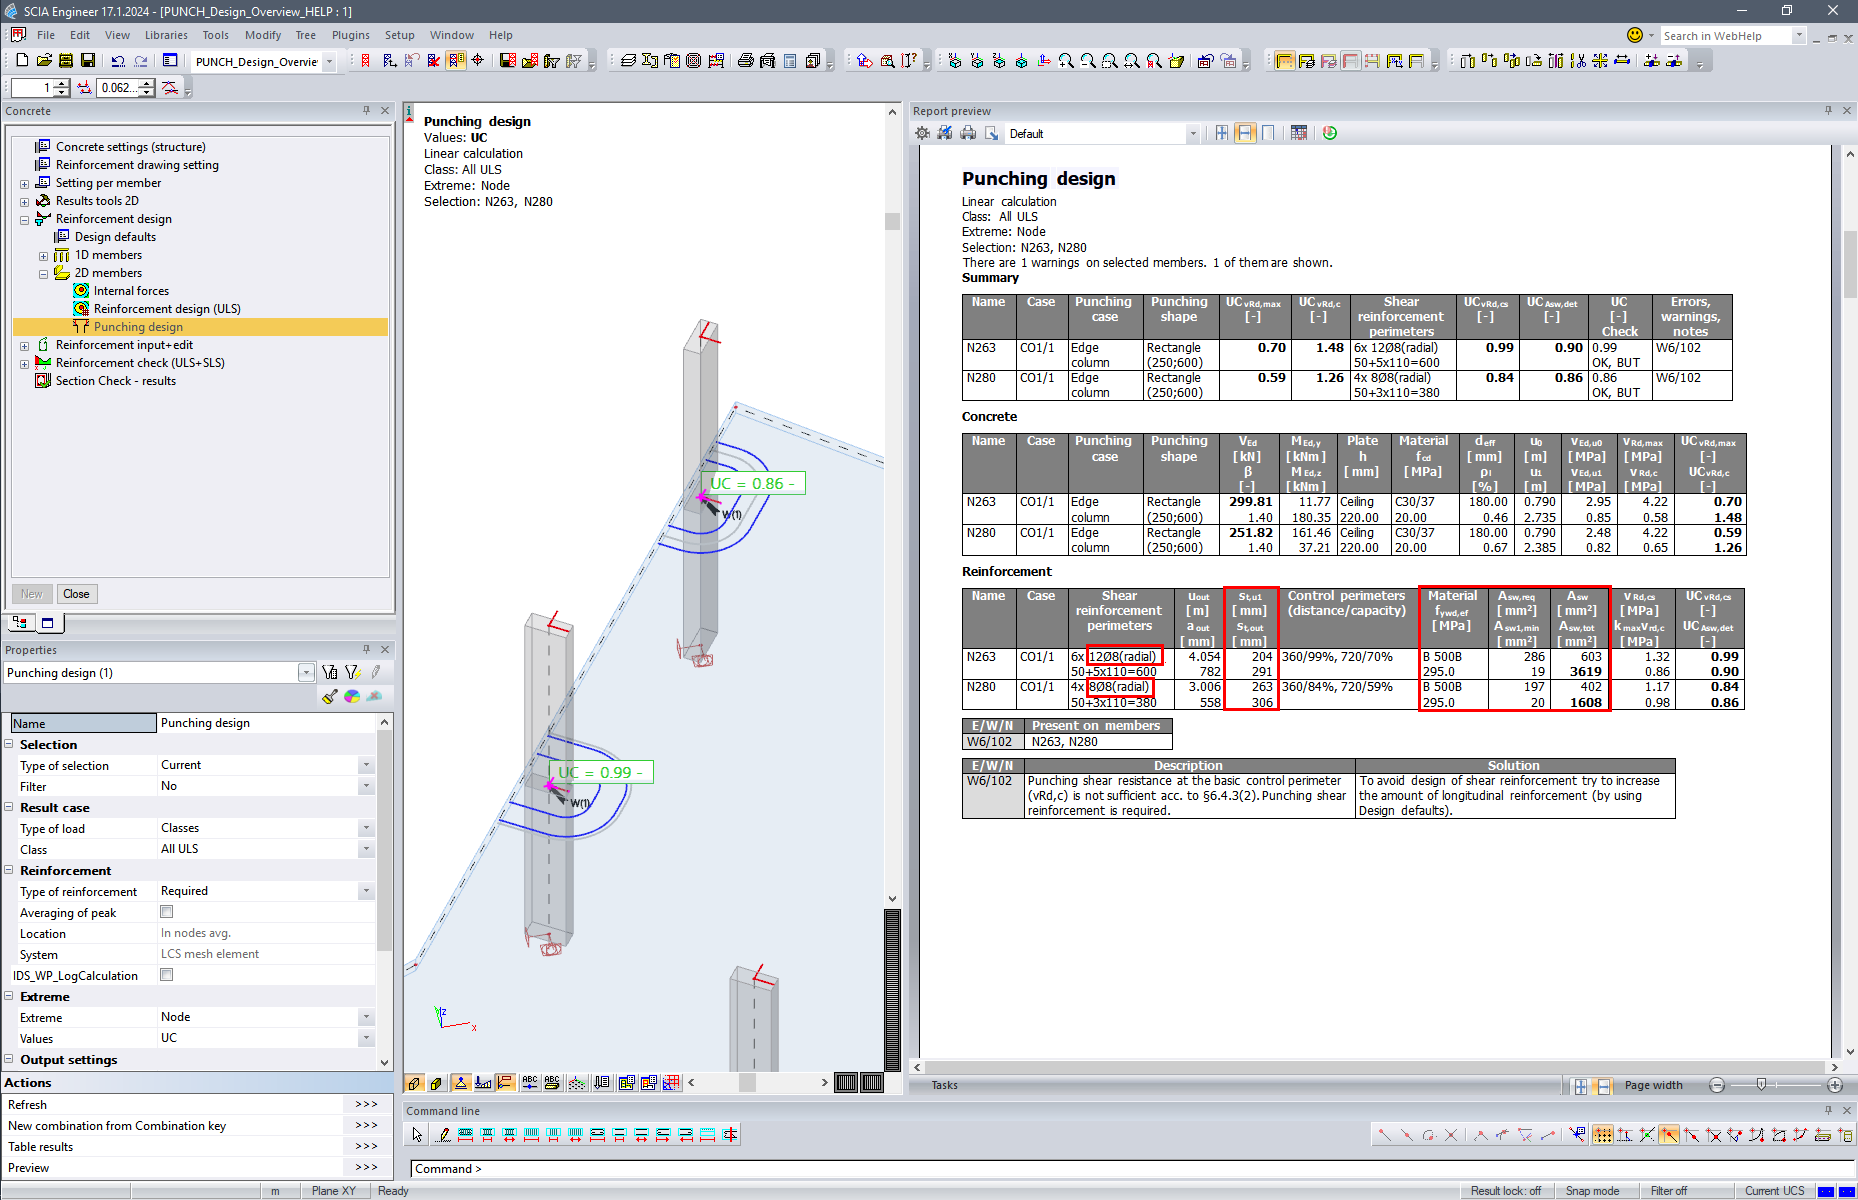This screenshot has height=1200, width=1858.
Task: Open the Plugins menu
Action: (x=350, y=35)
